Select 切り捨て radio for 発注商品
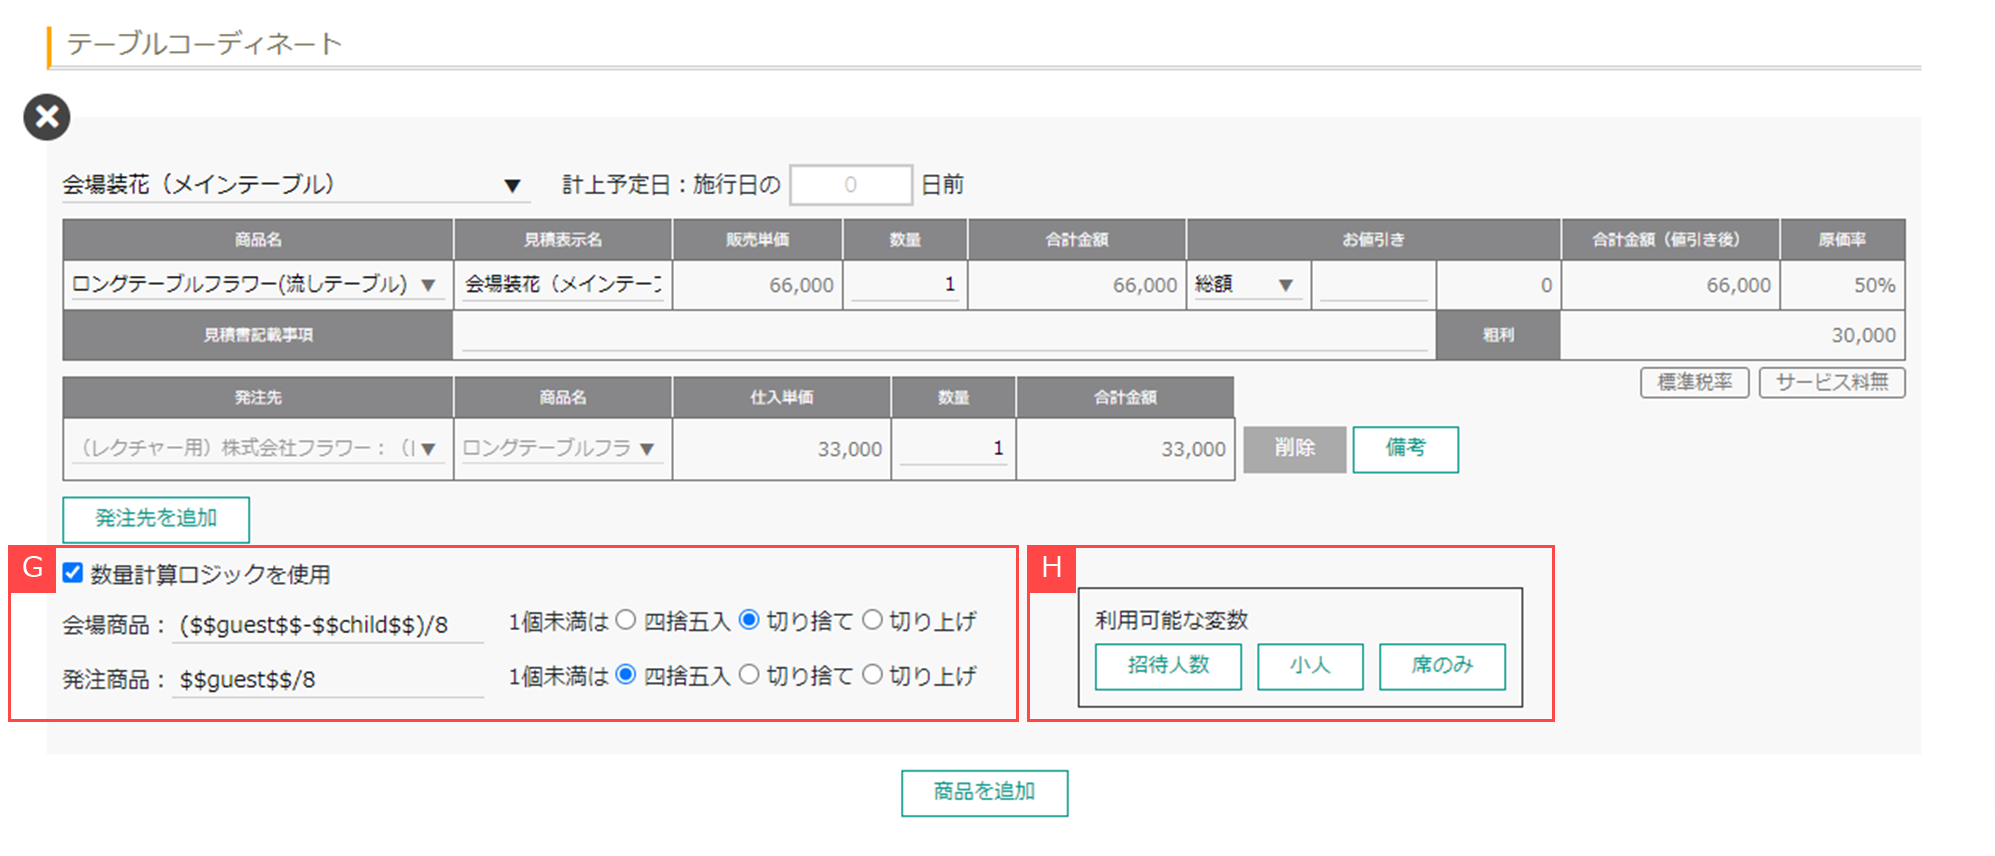Screen dimensions: 1995x856 749,675
